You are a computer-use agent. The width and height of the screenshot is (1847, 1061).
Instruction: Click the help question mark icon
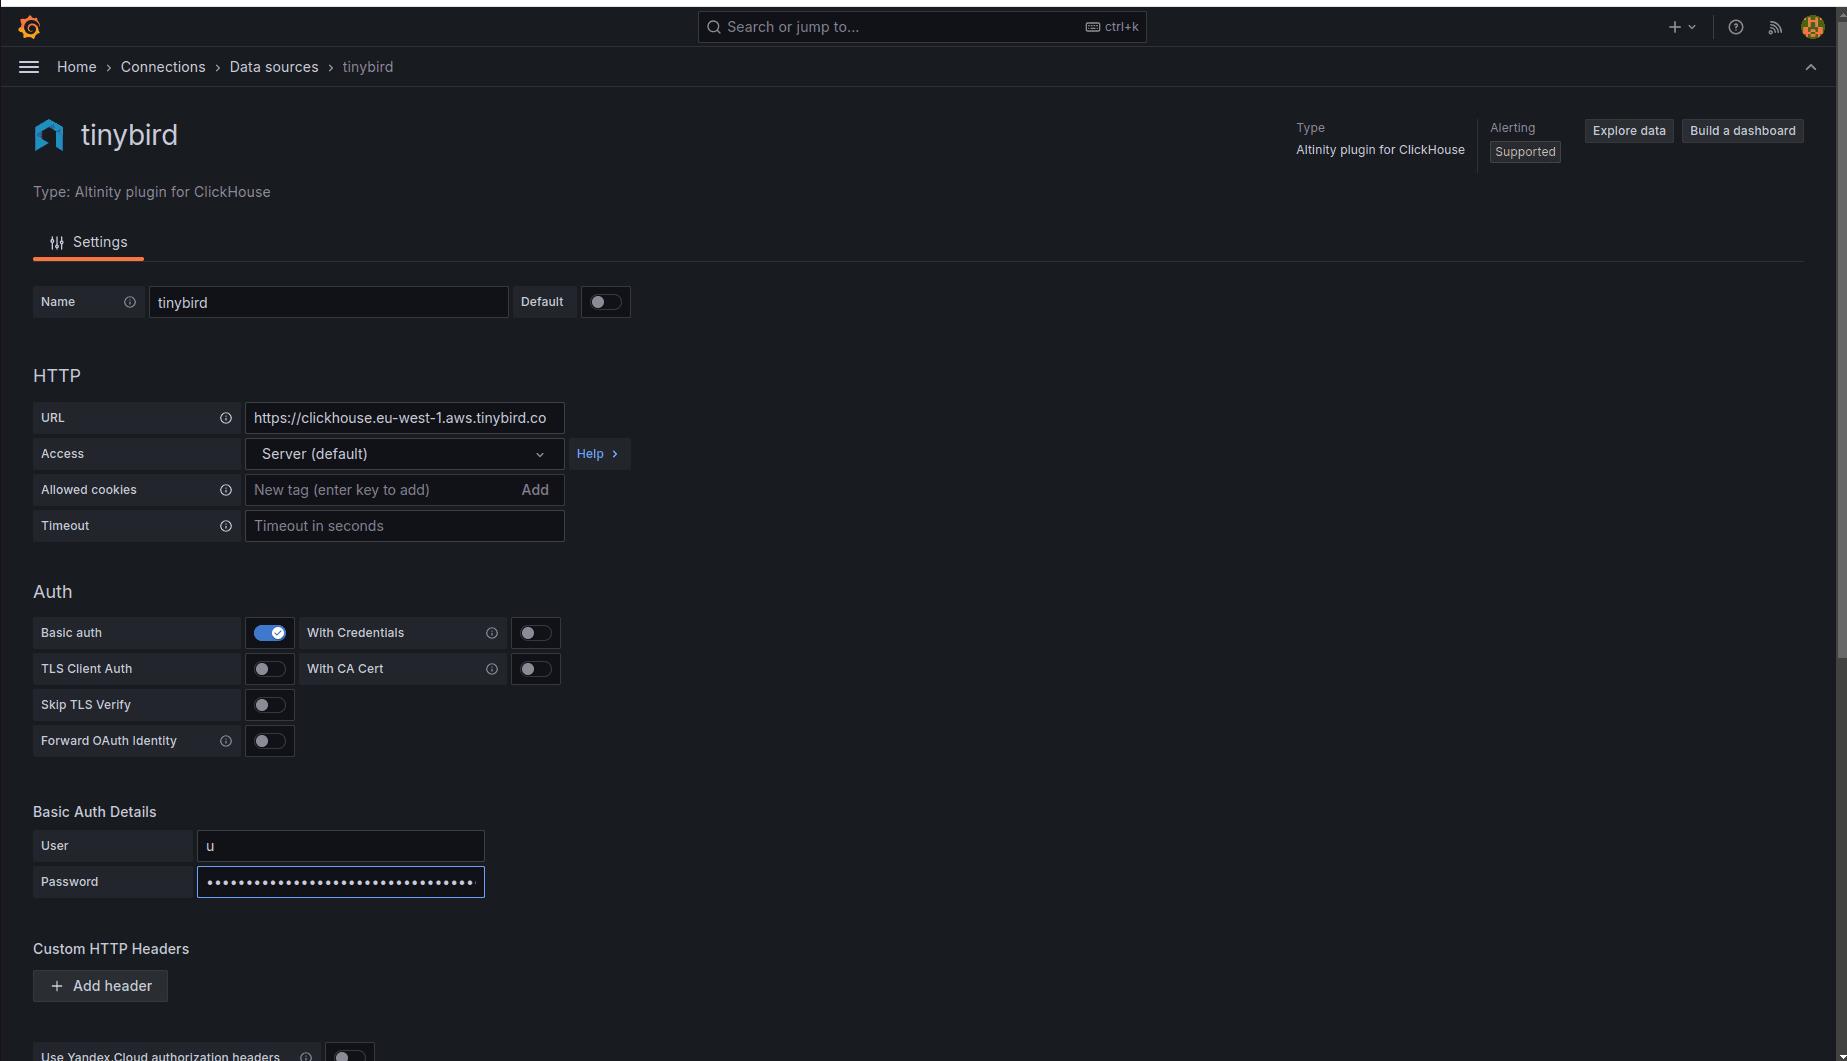click(1735, 27)
